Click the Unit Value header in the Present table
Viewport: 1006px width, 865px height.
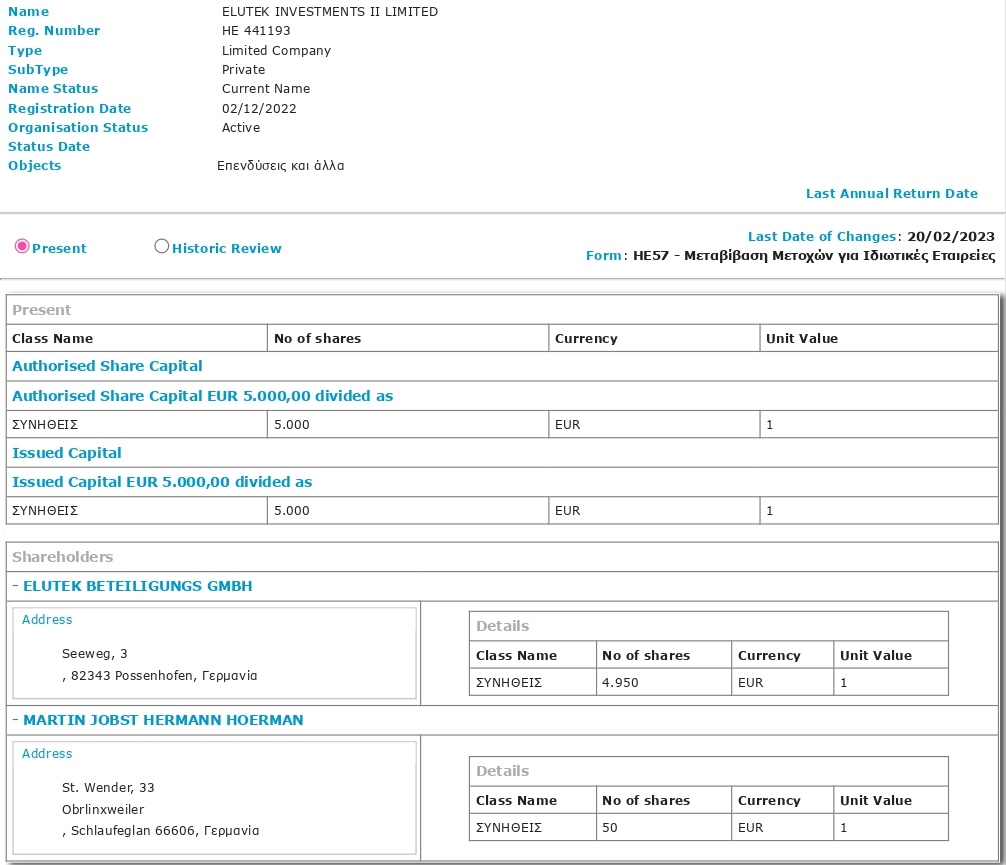802,338
